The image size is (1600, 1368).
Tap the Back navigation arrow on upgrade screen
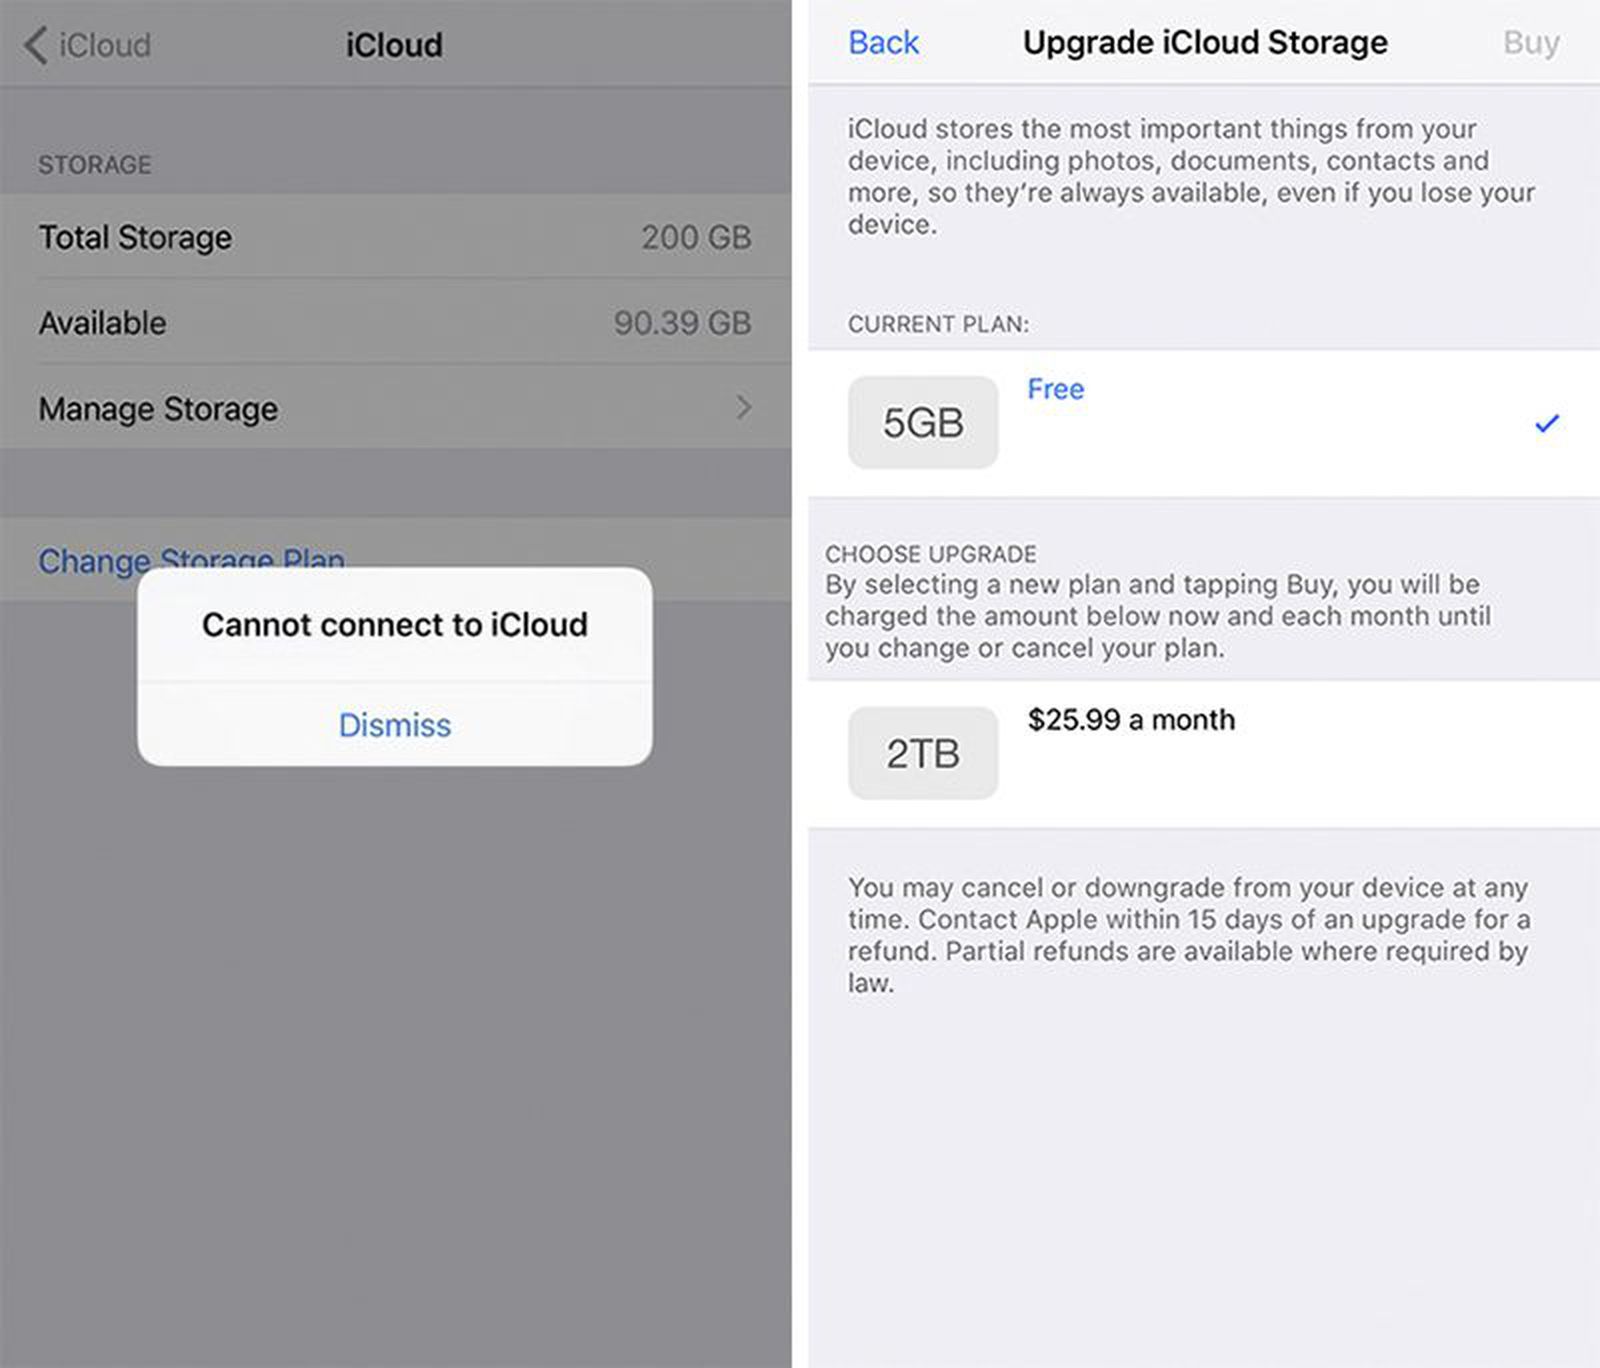point(883,42)
